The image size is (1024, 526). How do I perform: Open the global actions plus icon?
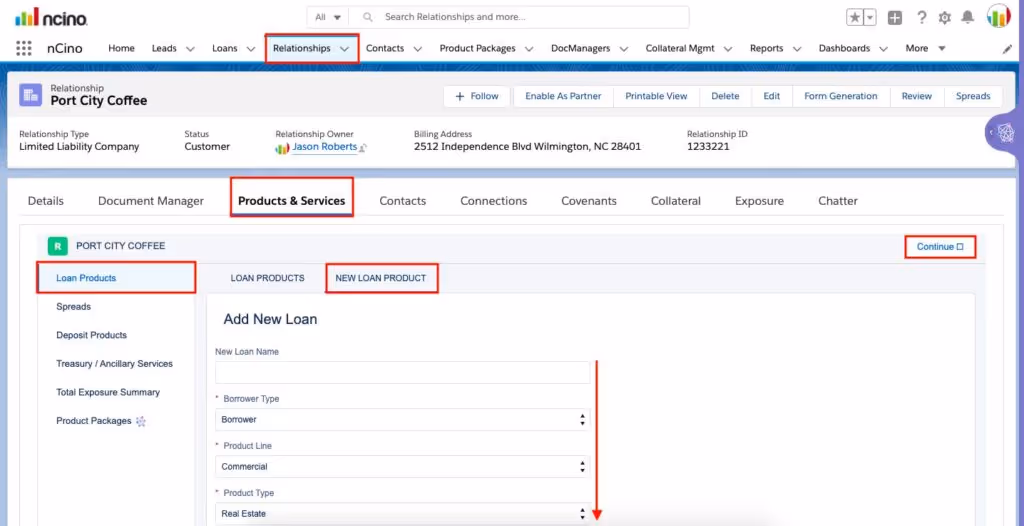(x=895, y=18)
